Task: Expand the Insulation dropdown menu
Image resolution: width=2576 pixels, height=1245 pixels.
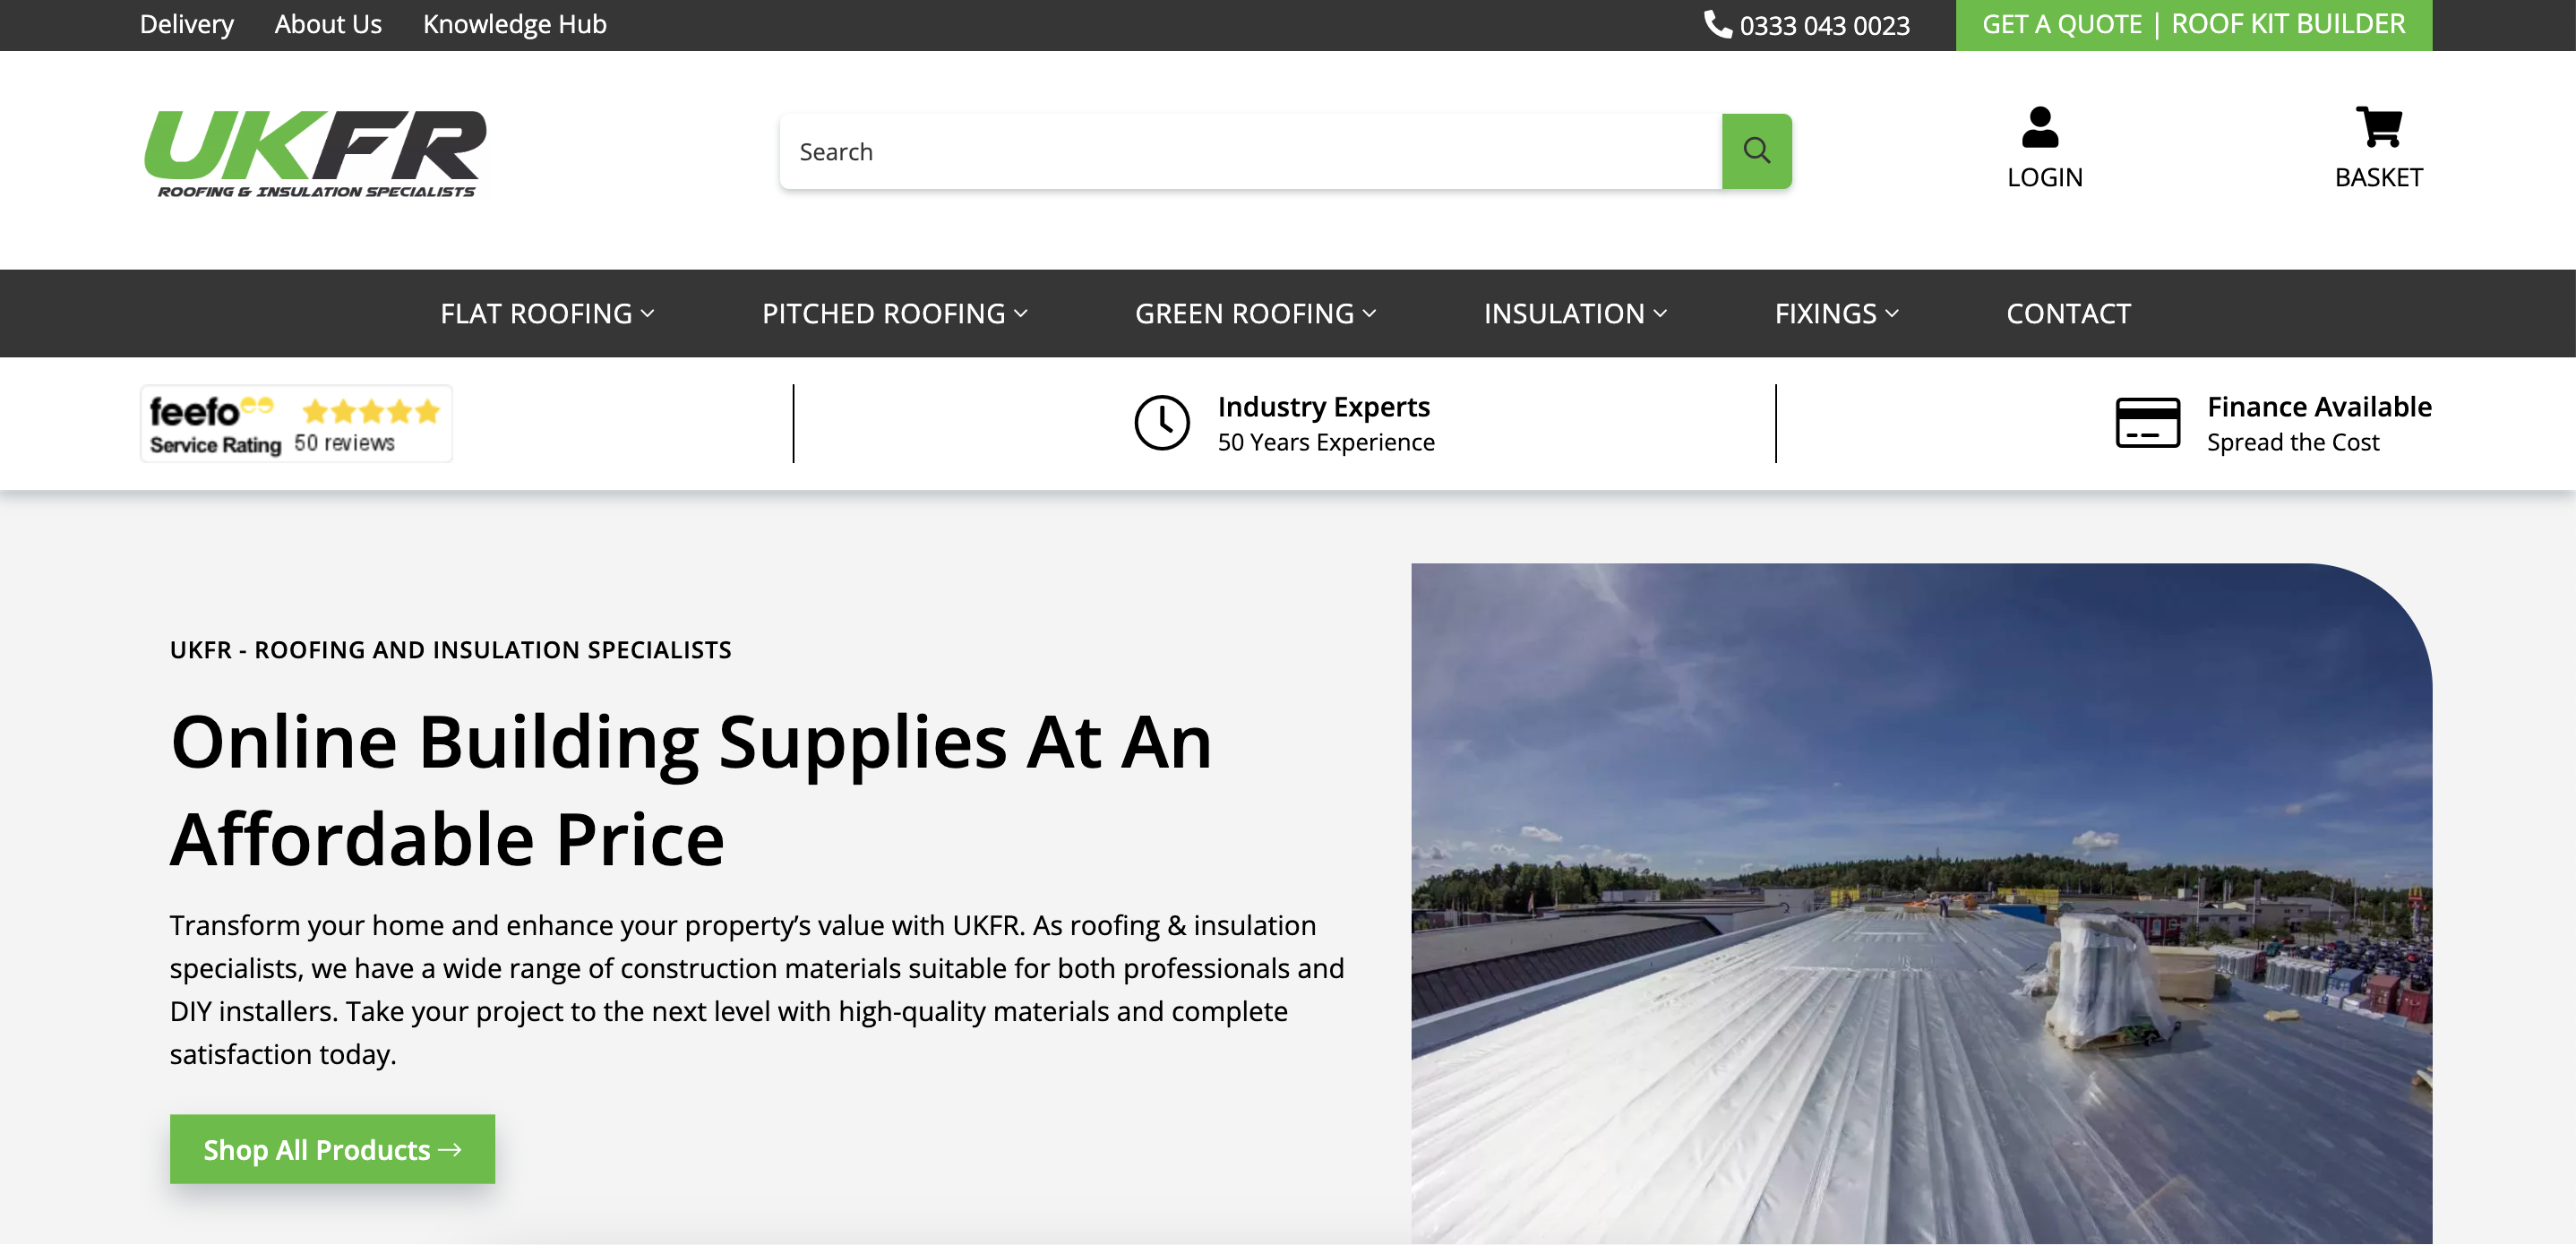Action: tap(1574, 314)
